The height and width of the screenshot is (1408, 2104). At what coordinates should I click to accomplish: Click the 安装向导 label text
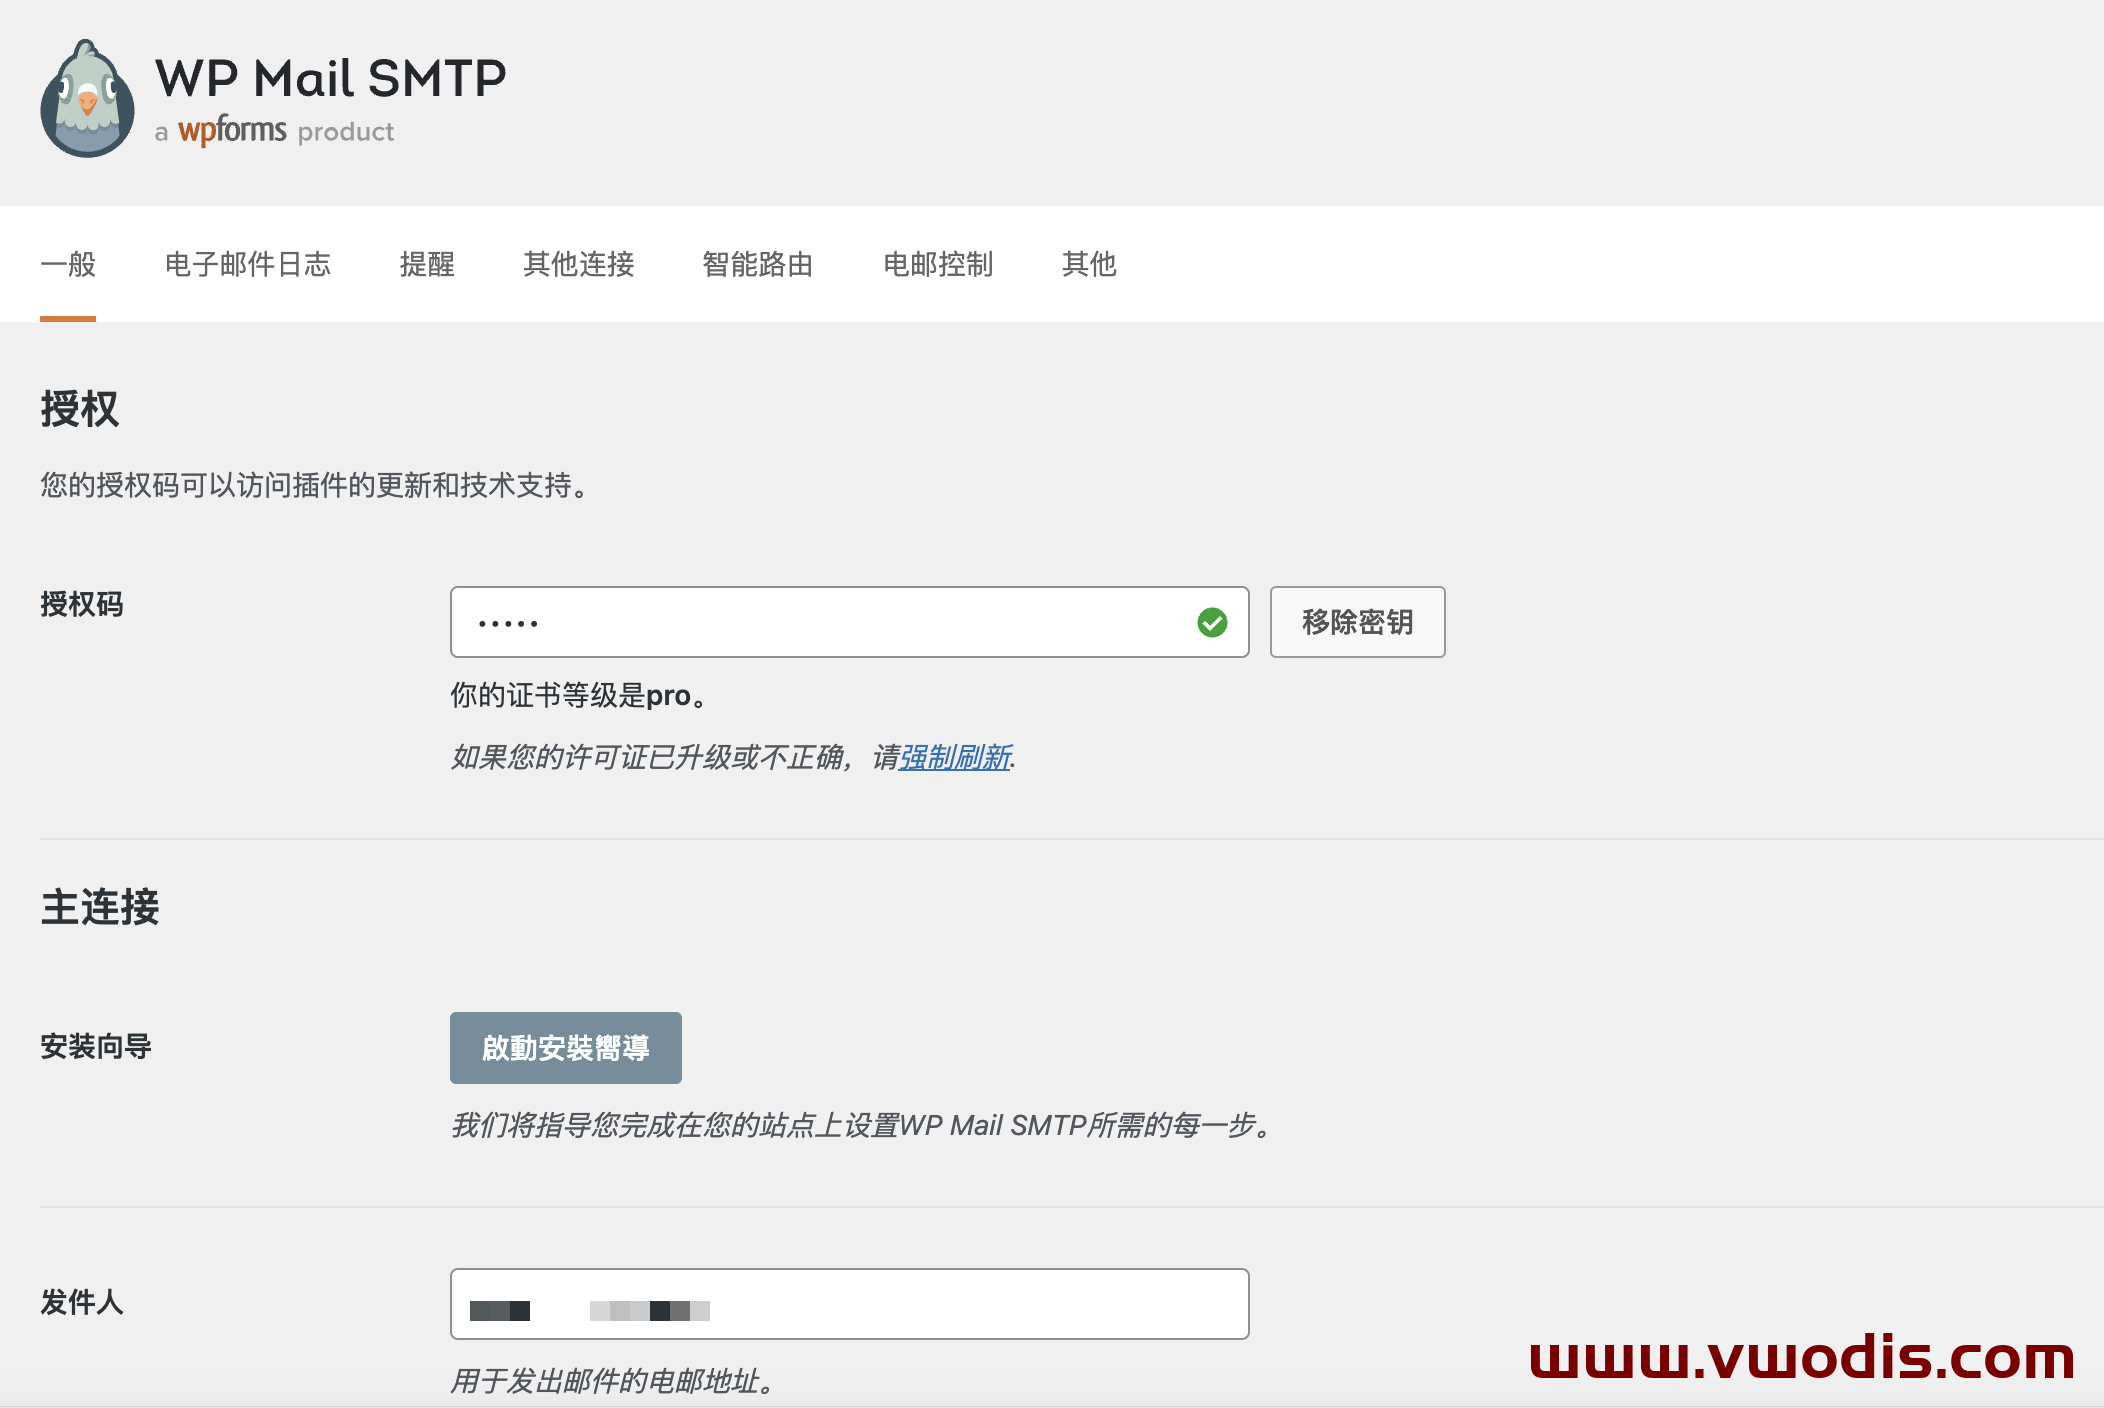(95, 1048)
